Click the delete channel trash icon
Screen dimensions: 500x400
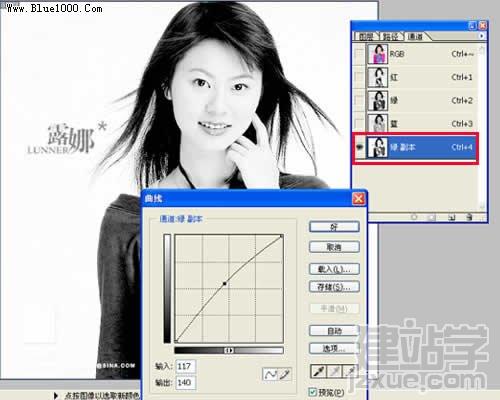469,217
